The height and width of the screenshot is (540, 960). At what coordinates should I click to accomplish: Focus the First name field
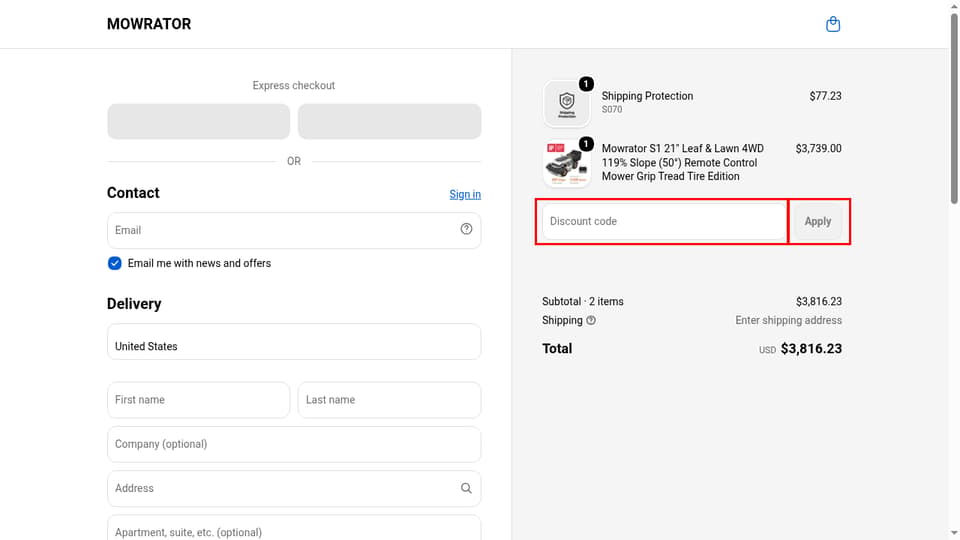pos(198,400)
